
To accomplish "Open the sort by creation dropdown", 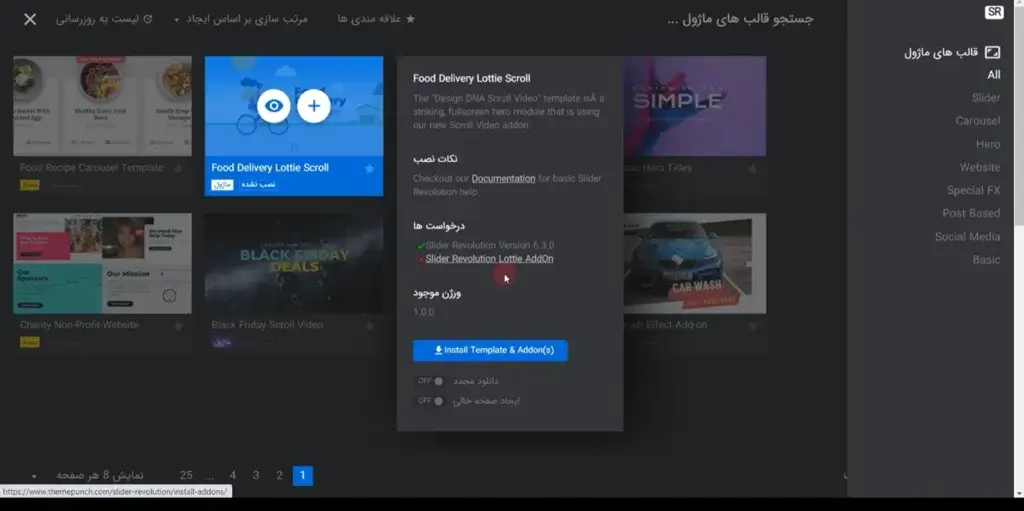I will (x=240, y=19).
